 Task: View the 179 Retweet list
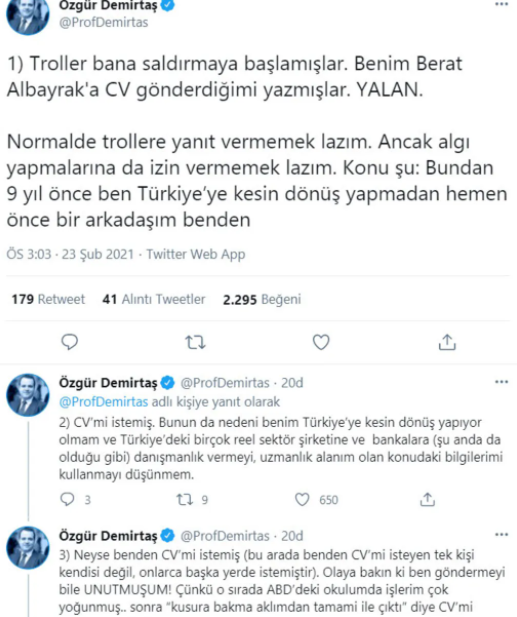(48, 299)
